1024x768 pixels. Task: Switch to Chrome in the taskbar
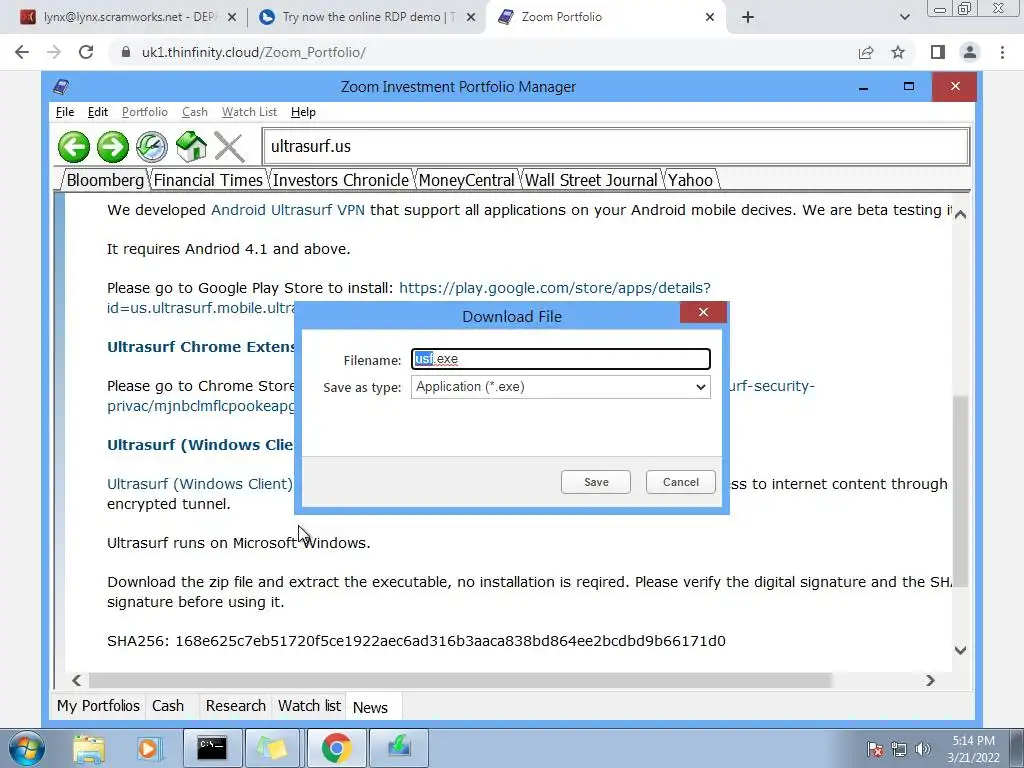coord(336,748)
